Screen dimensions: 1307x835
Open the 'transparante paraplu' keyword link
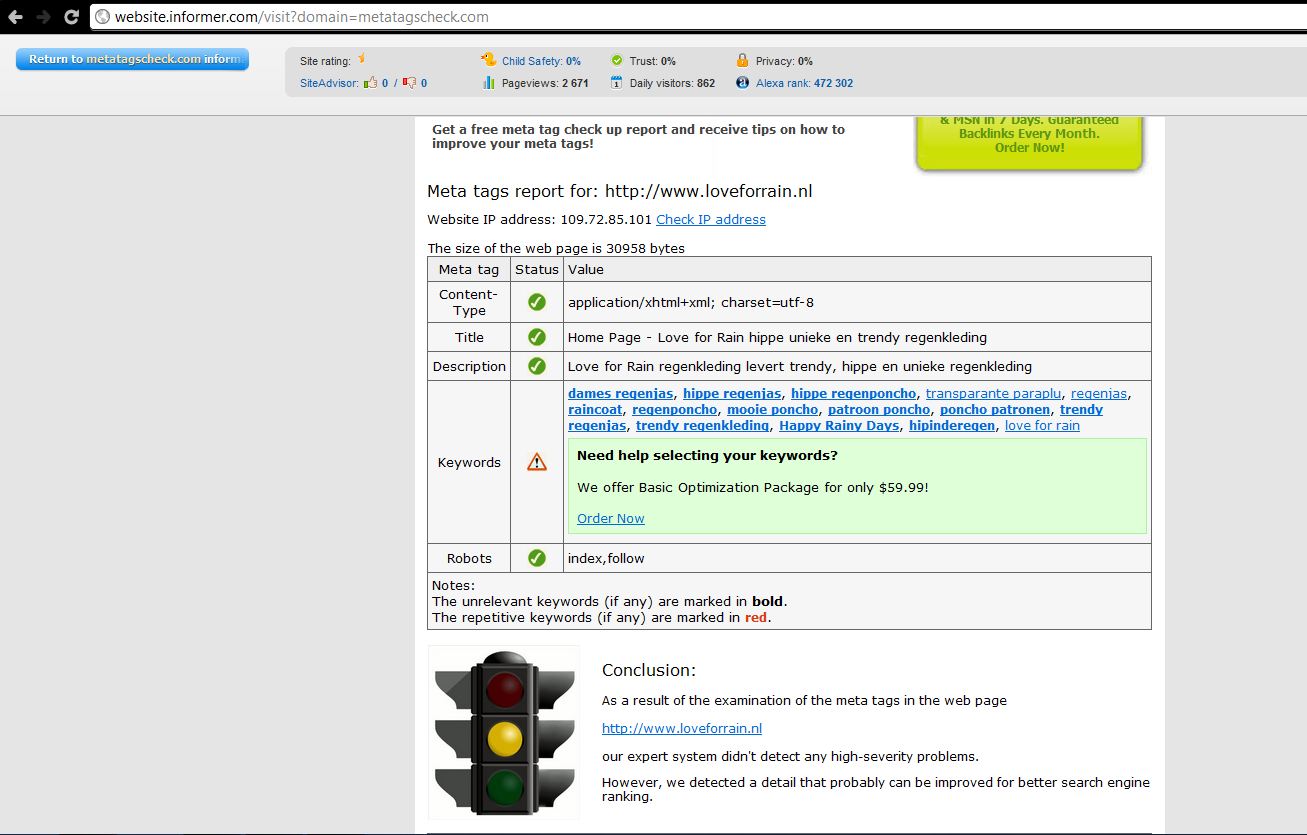click(994, 394)
